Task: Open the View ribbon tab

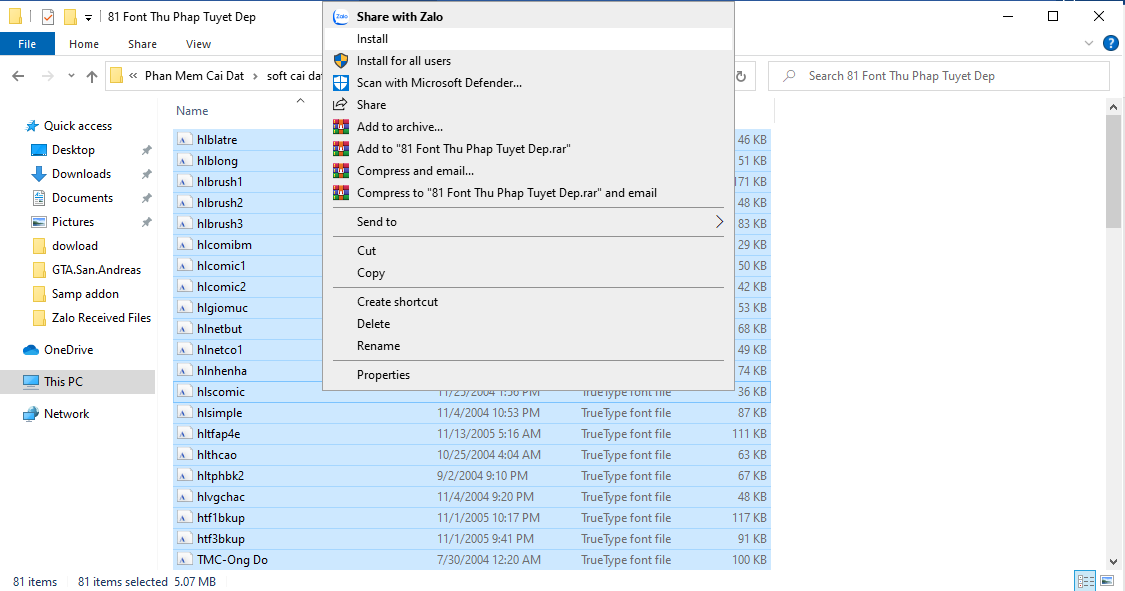Action: (198, 44)
